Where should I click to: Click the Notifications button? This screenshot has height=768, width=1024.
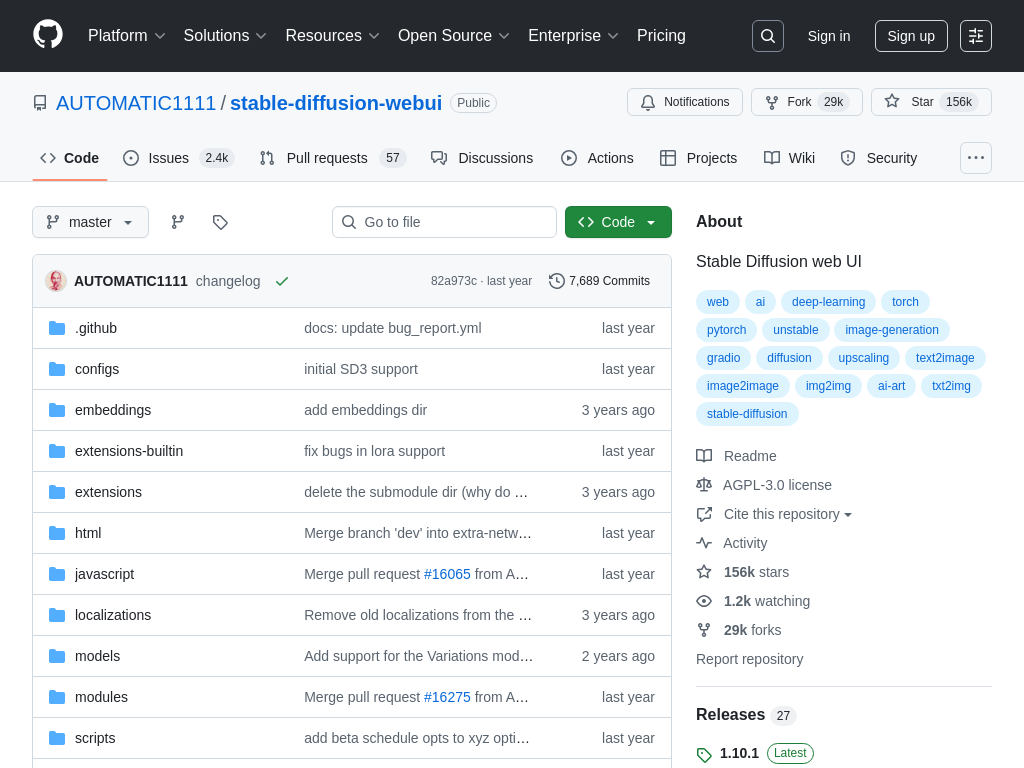(x=684, y=102)
